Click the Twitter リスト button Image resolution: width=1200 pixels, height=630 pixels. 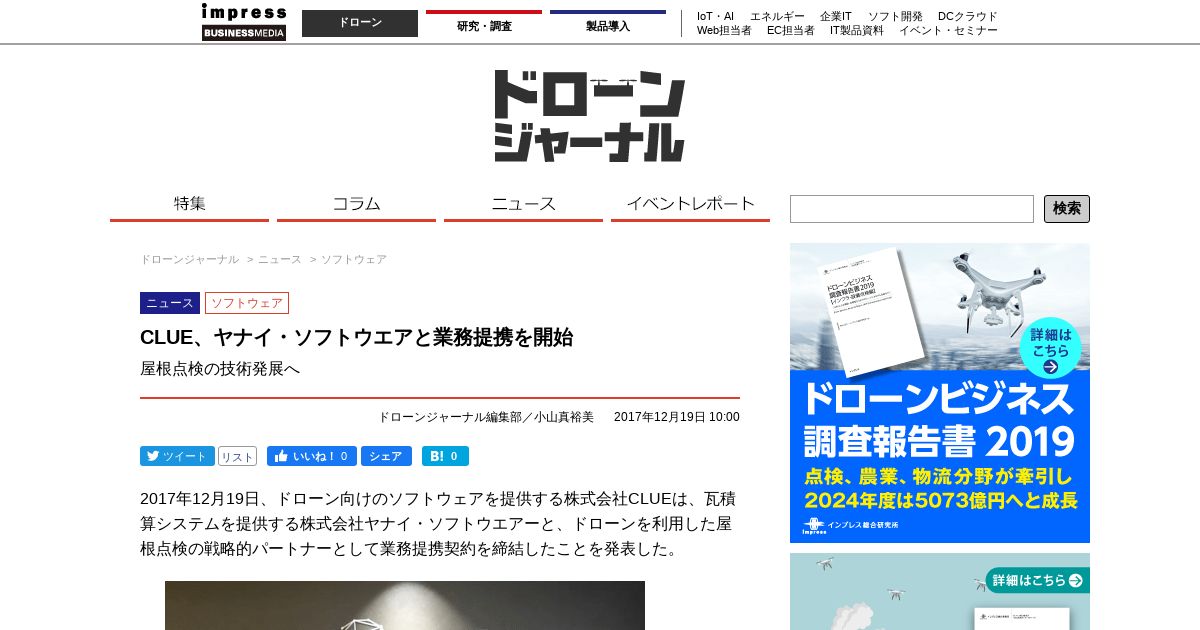237,456
